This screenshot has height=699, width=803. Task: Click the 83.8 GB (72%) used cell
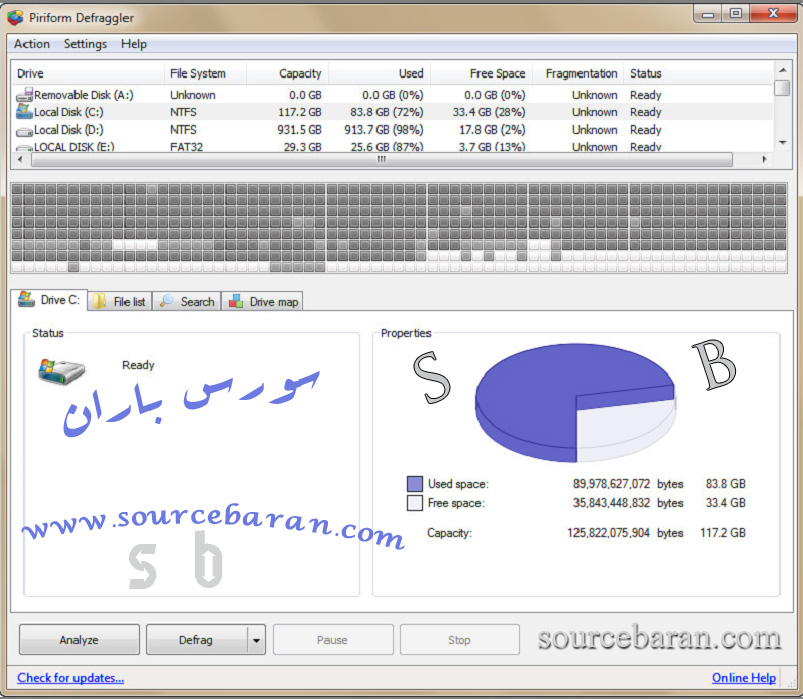point(387,112)
